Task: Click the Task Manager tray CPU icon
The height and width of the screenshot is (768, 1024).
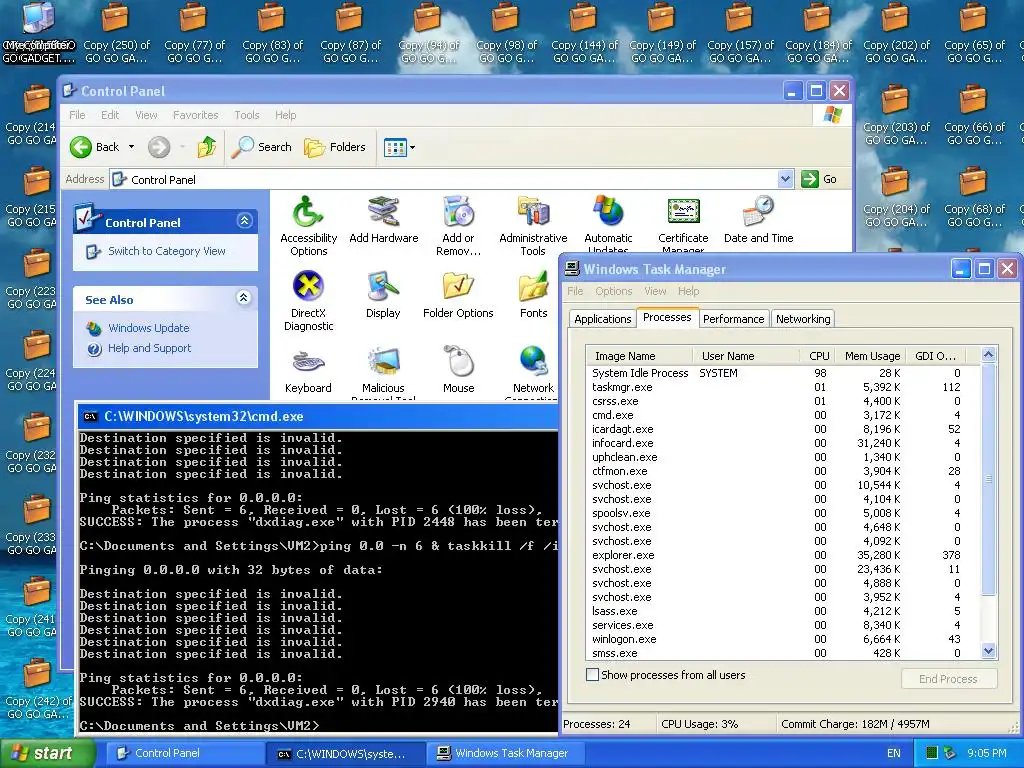Action: pos(932,753)
